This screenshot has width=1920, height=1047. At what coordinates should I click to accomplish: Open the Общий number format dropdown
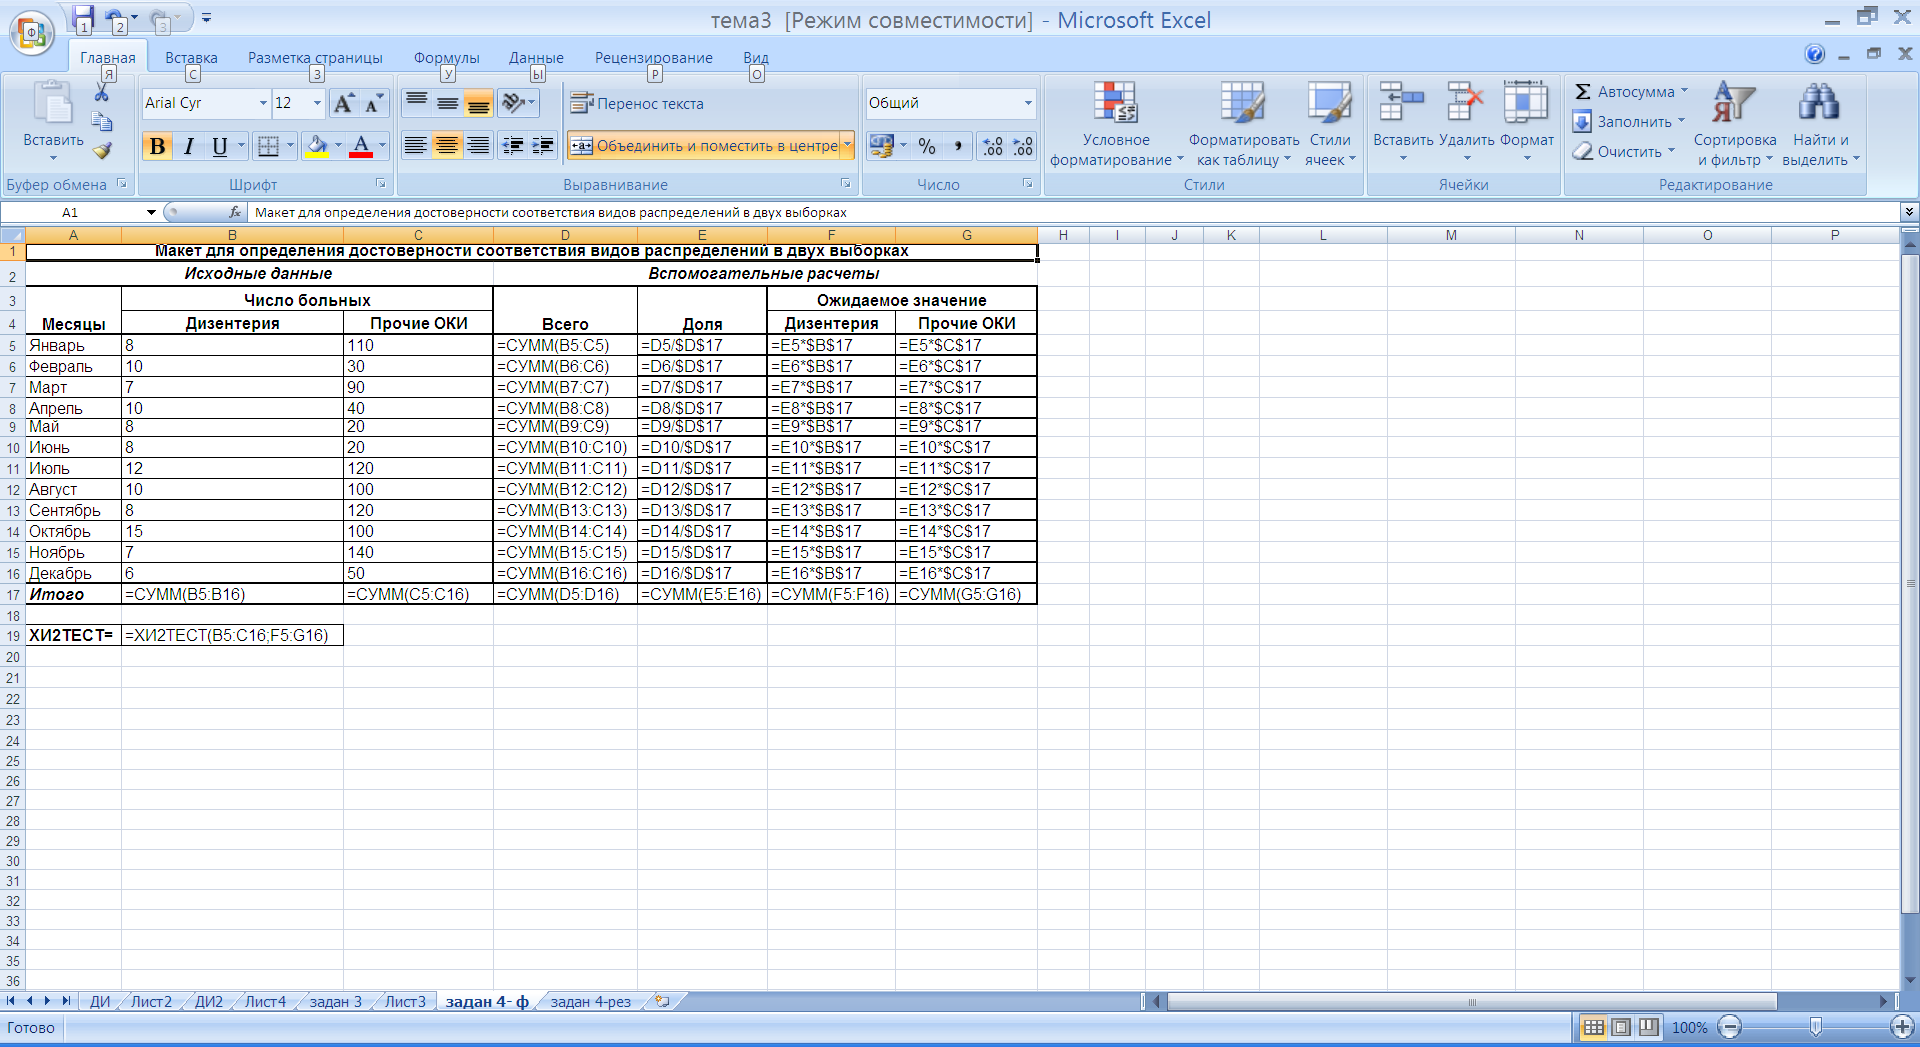tap(1028, 103)
